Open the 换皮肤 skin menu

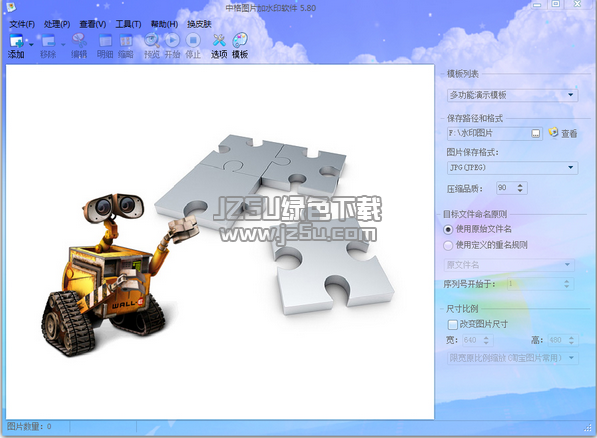199,24
